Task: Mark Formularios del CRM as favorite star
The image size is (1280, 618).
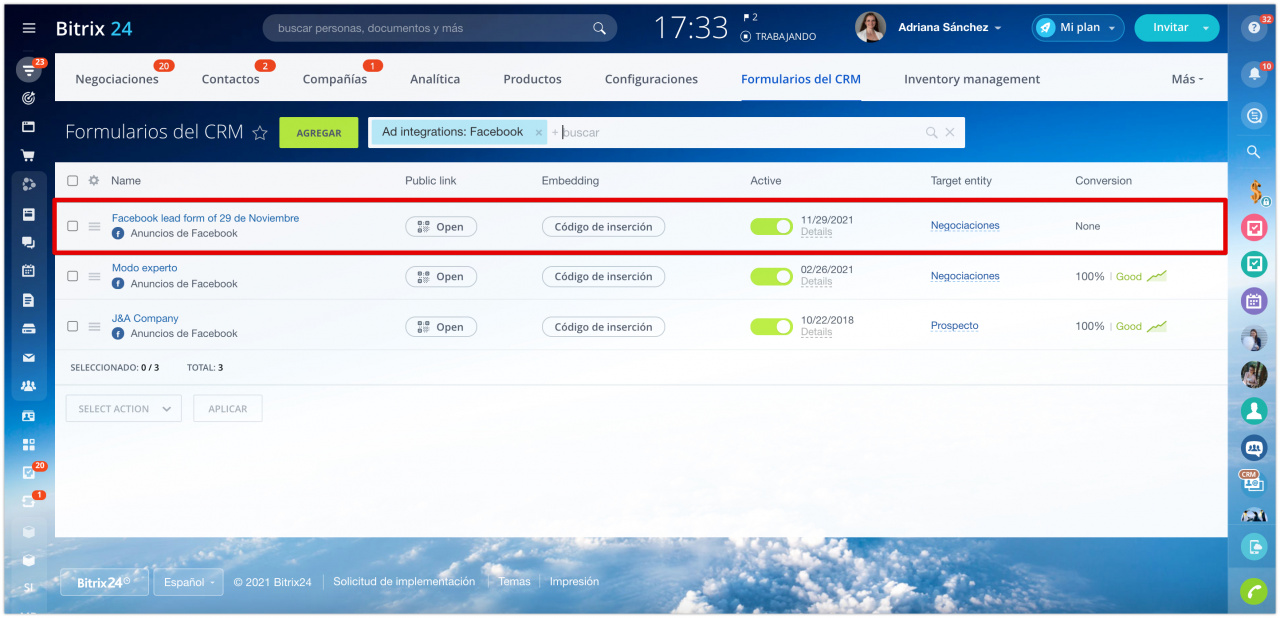Action: pyautogui.click(x=260, y=133)
